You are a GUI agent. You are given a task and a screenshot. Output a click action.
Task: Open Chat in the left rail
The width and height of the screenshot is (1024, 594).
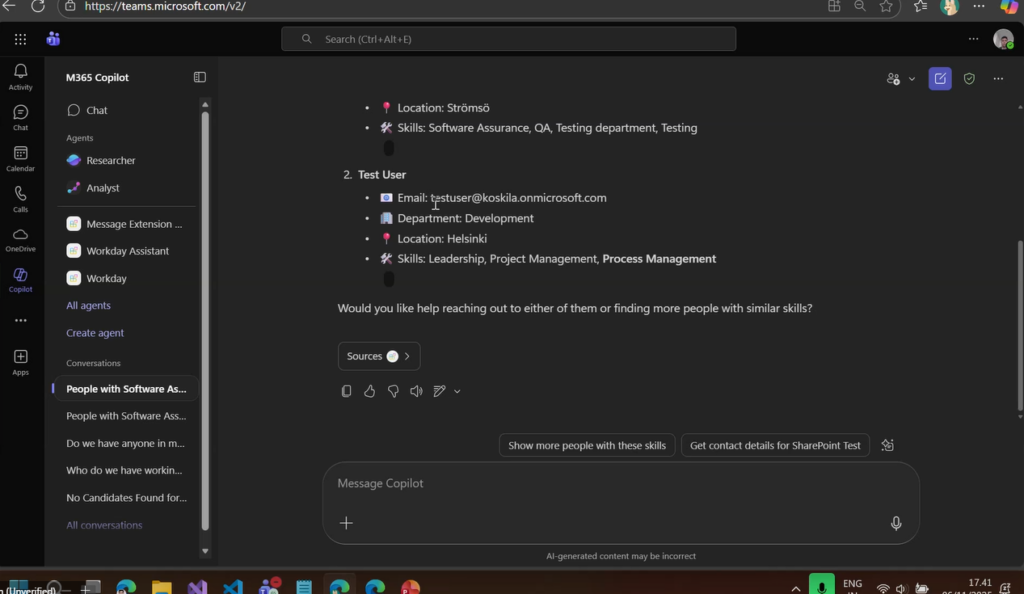[20, 117]
